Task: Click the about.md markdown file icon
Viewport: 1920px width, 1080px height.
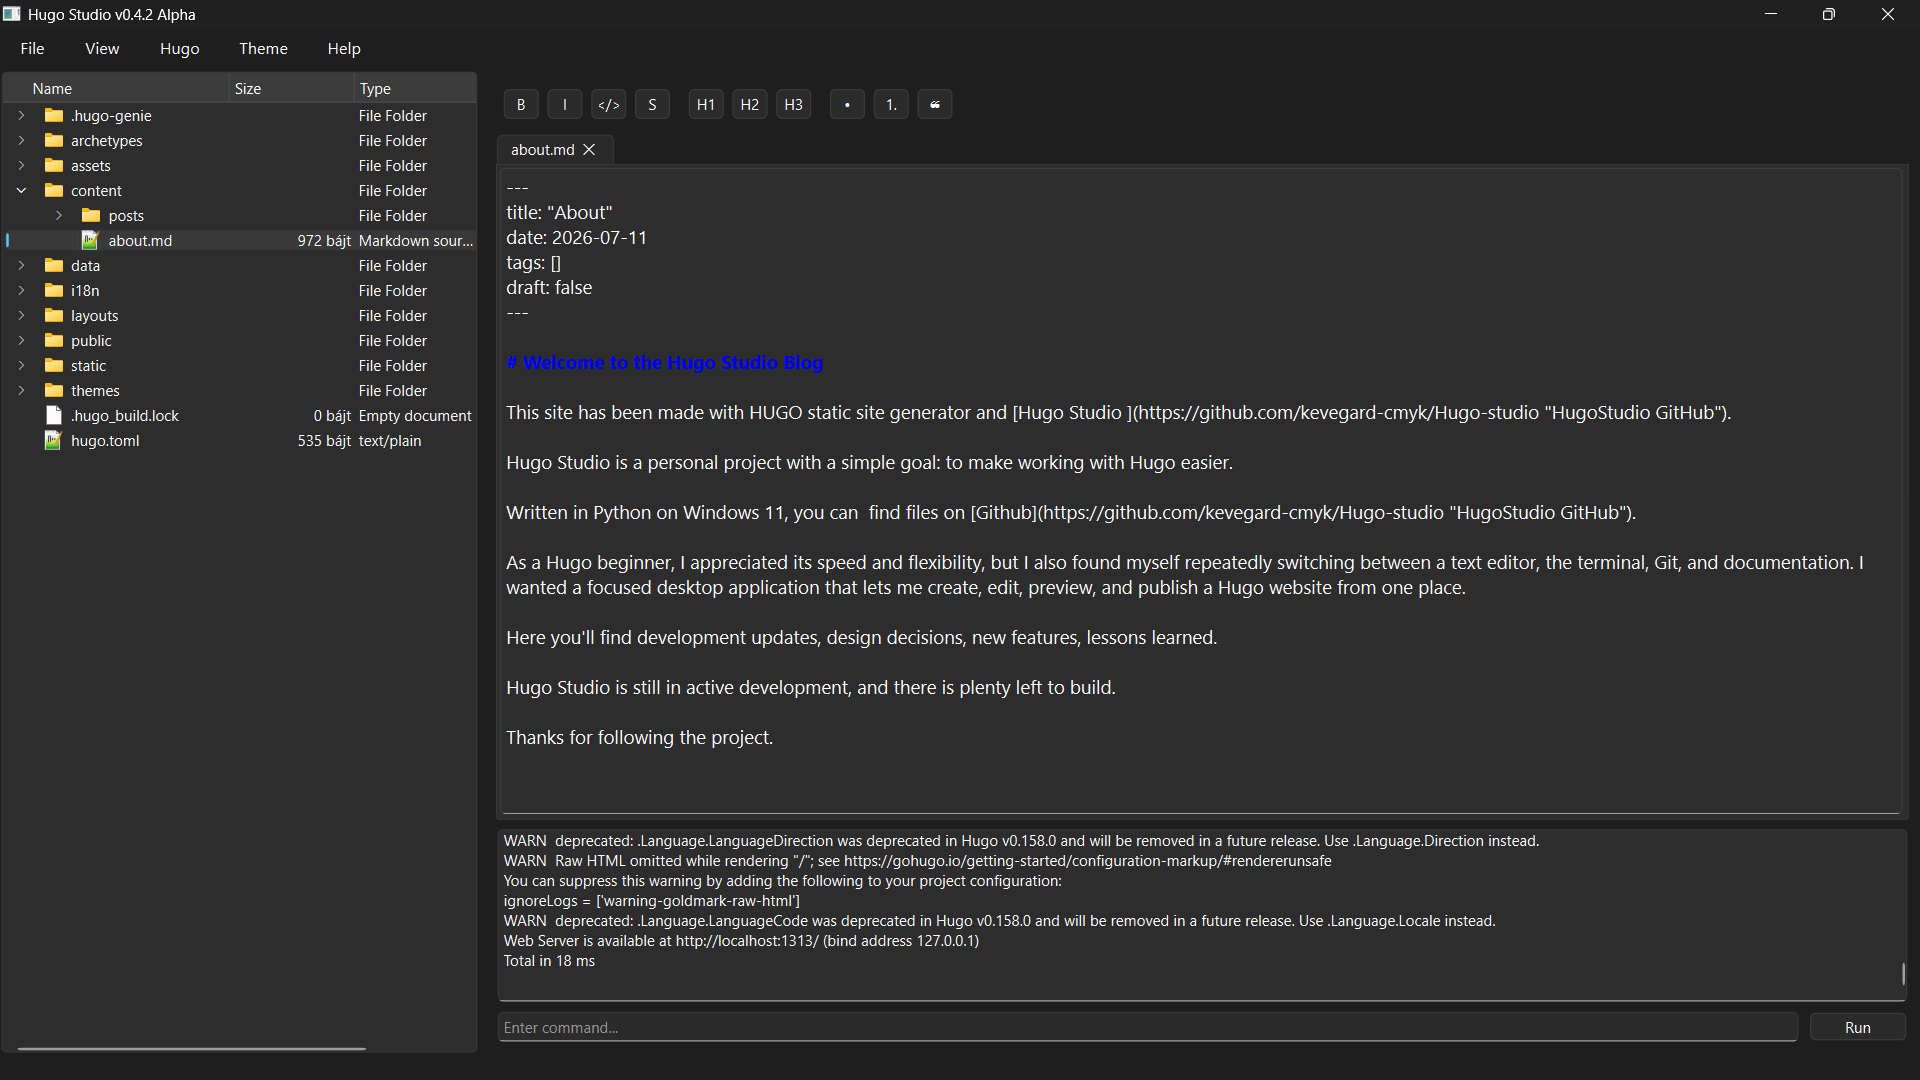Action: [x=90, y=240]
